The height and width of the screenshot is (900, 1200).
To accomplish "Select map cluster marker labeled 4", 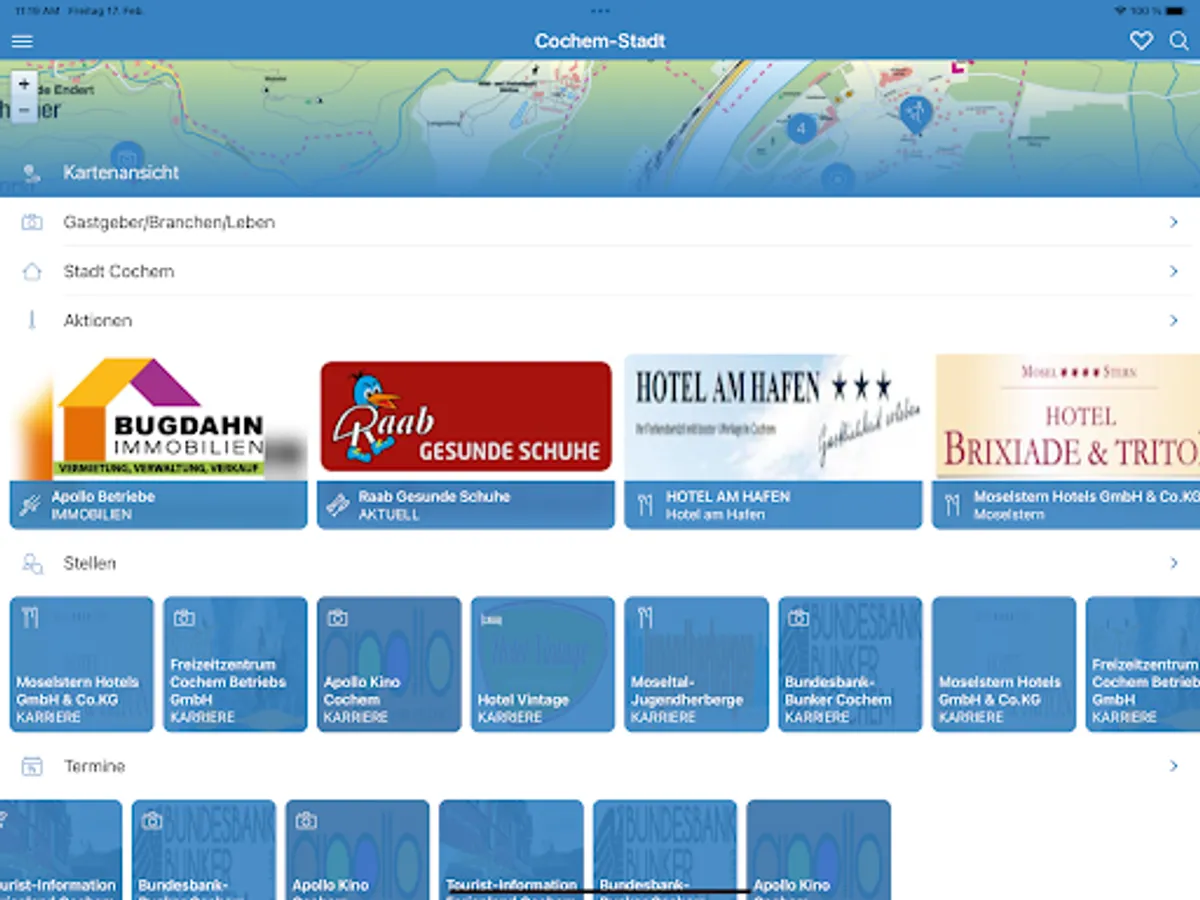I will [801, 128].
